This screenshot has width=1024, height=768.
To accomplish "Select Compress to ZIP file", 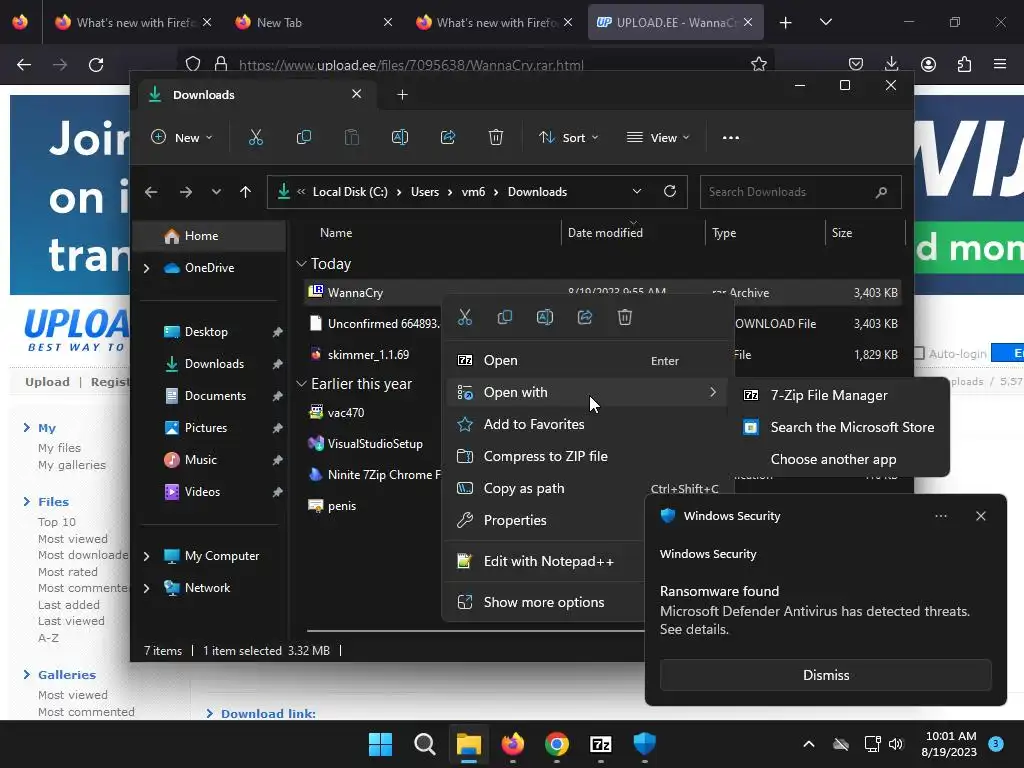I will click(586, 456).
